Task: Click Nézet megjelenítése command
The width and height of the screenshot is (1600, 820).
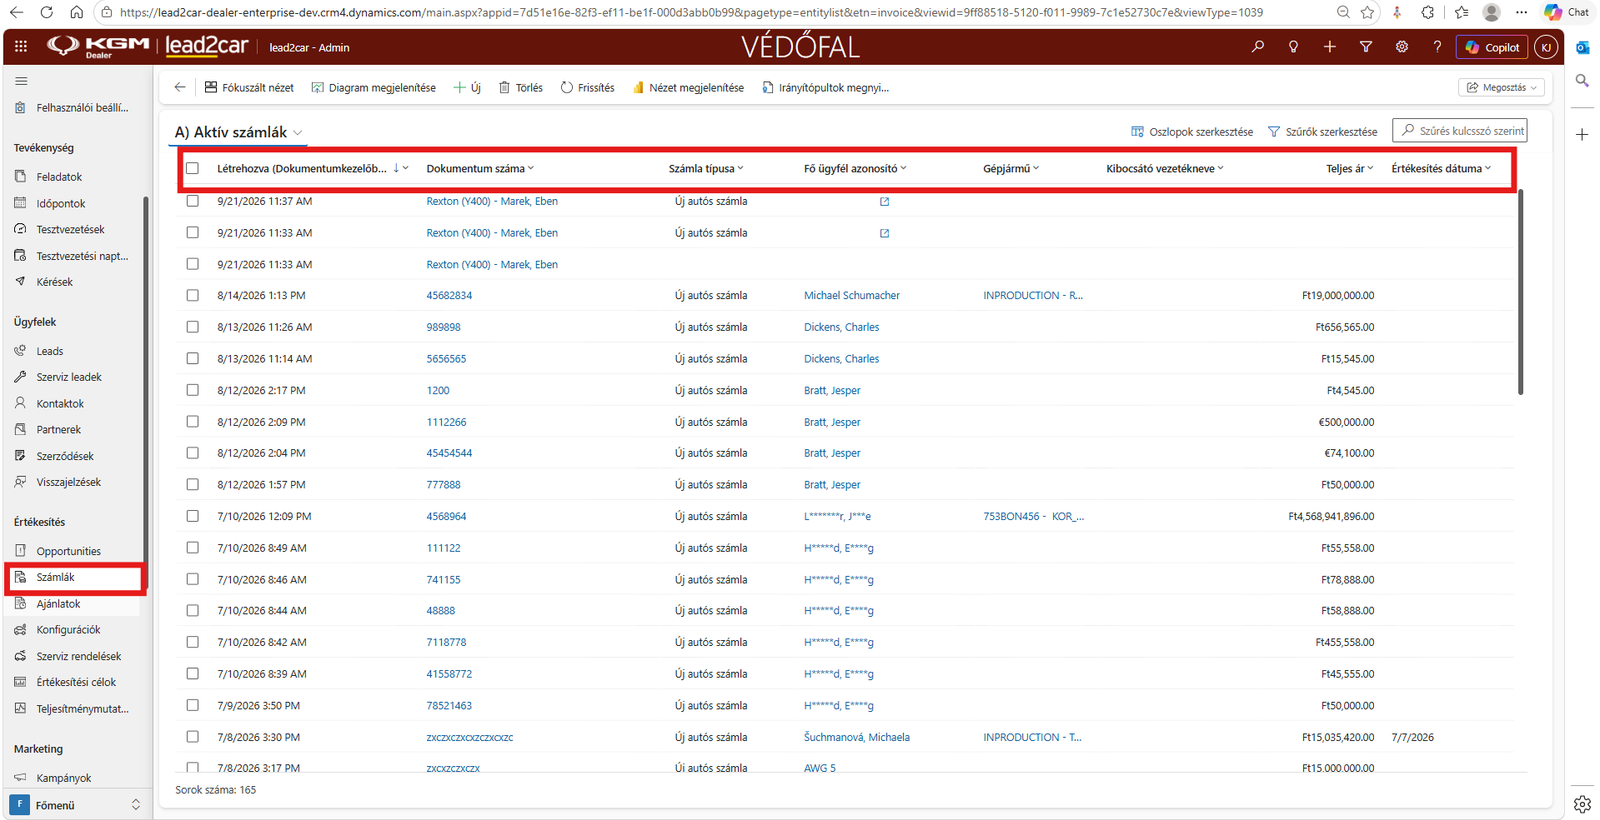Action: [688, 88]
